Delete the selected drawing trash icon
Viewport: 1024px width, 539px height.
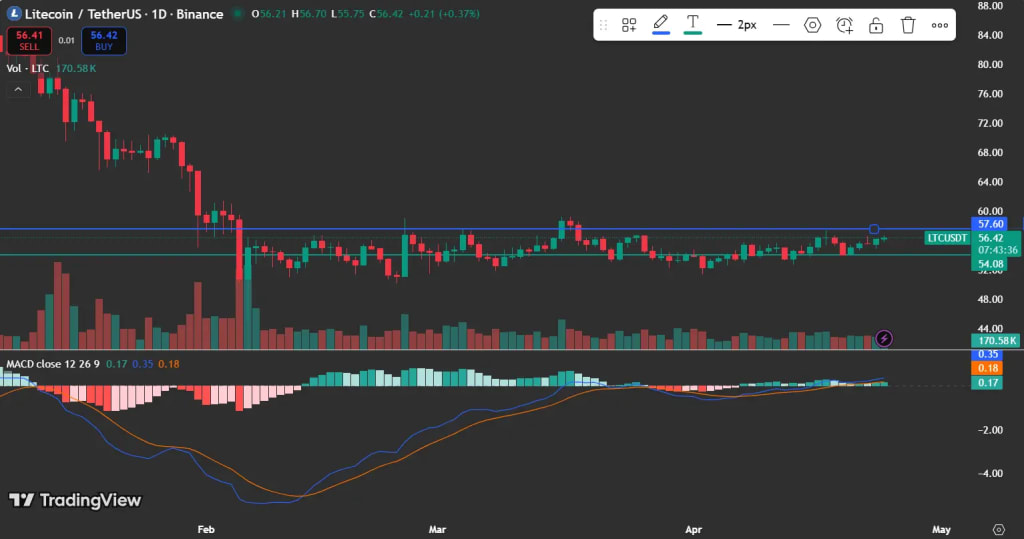908,25
